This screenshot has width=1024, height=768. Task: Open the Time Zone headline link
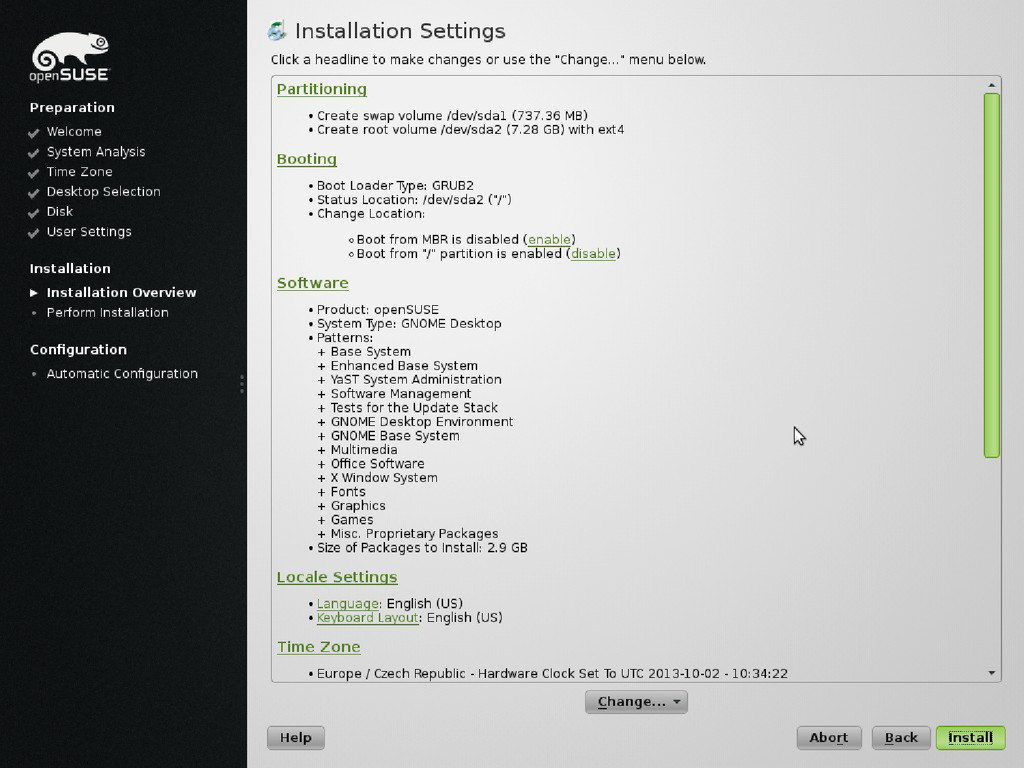319,647
